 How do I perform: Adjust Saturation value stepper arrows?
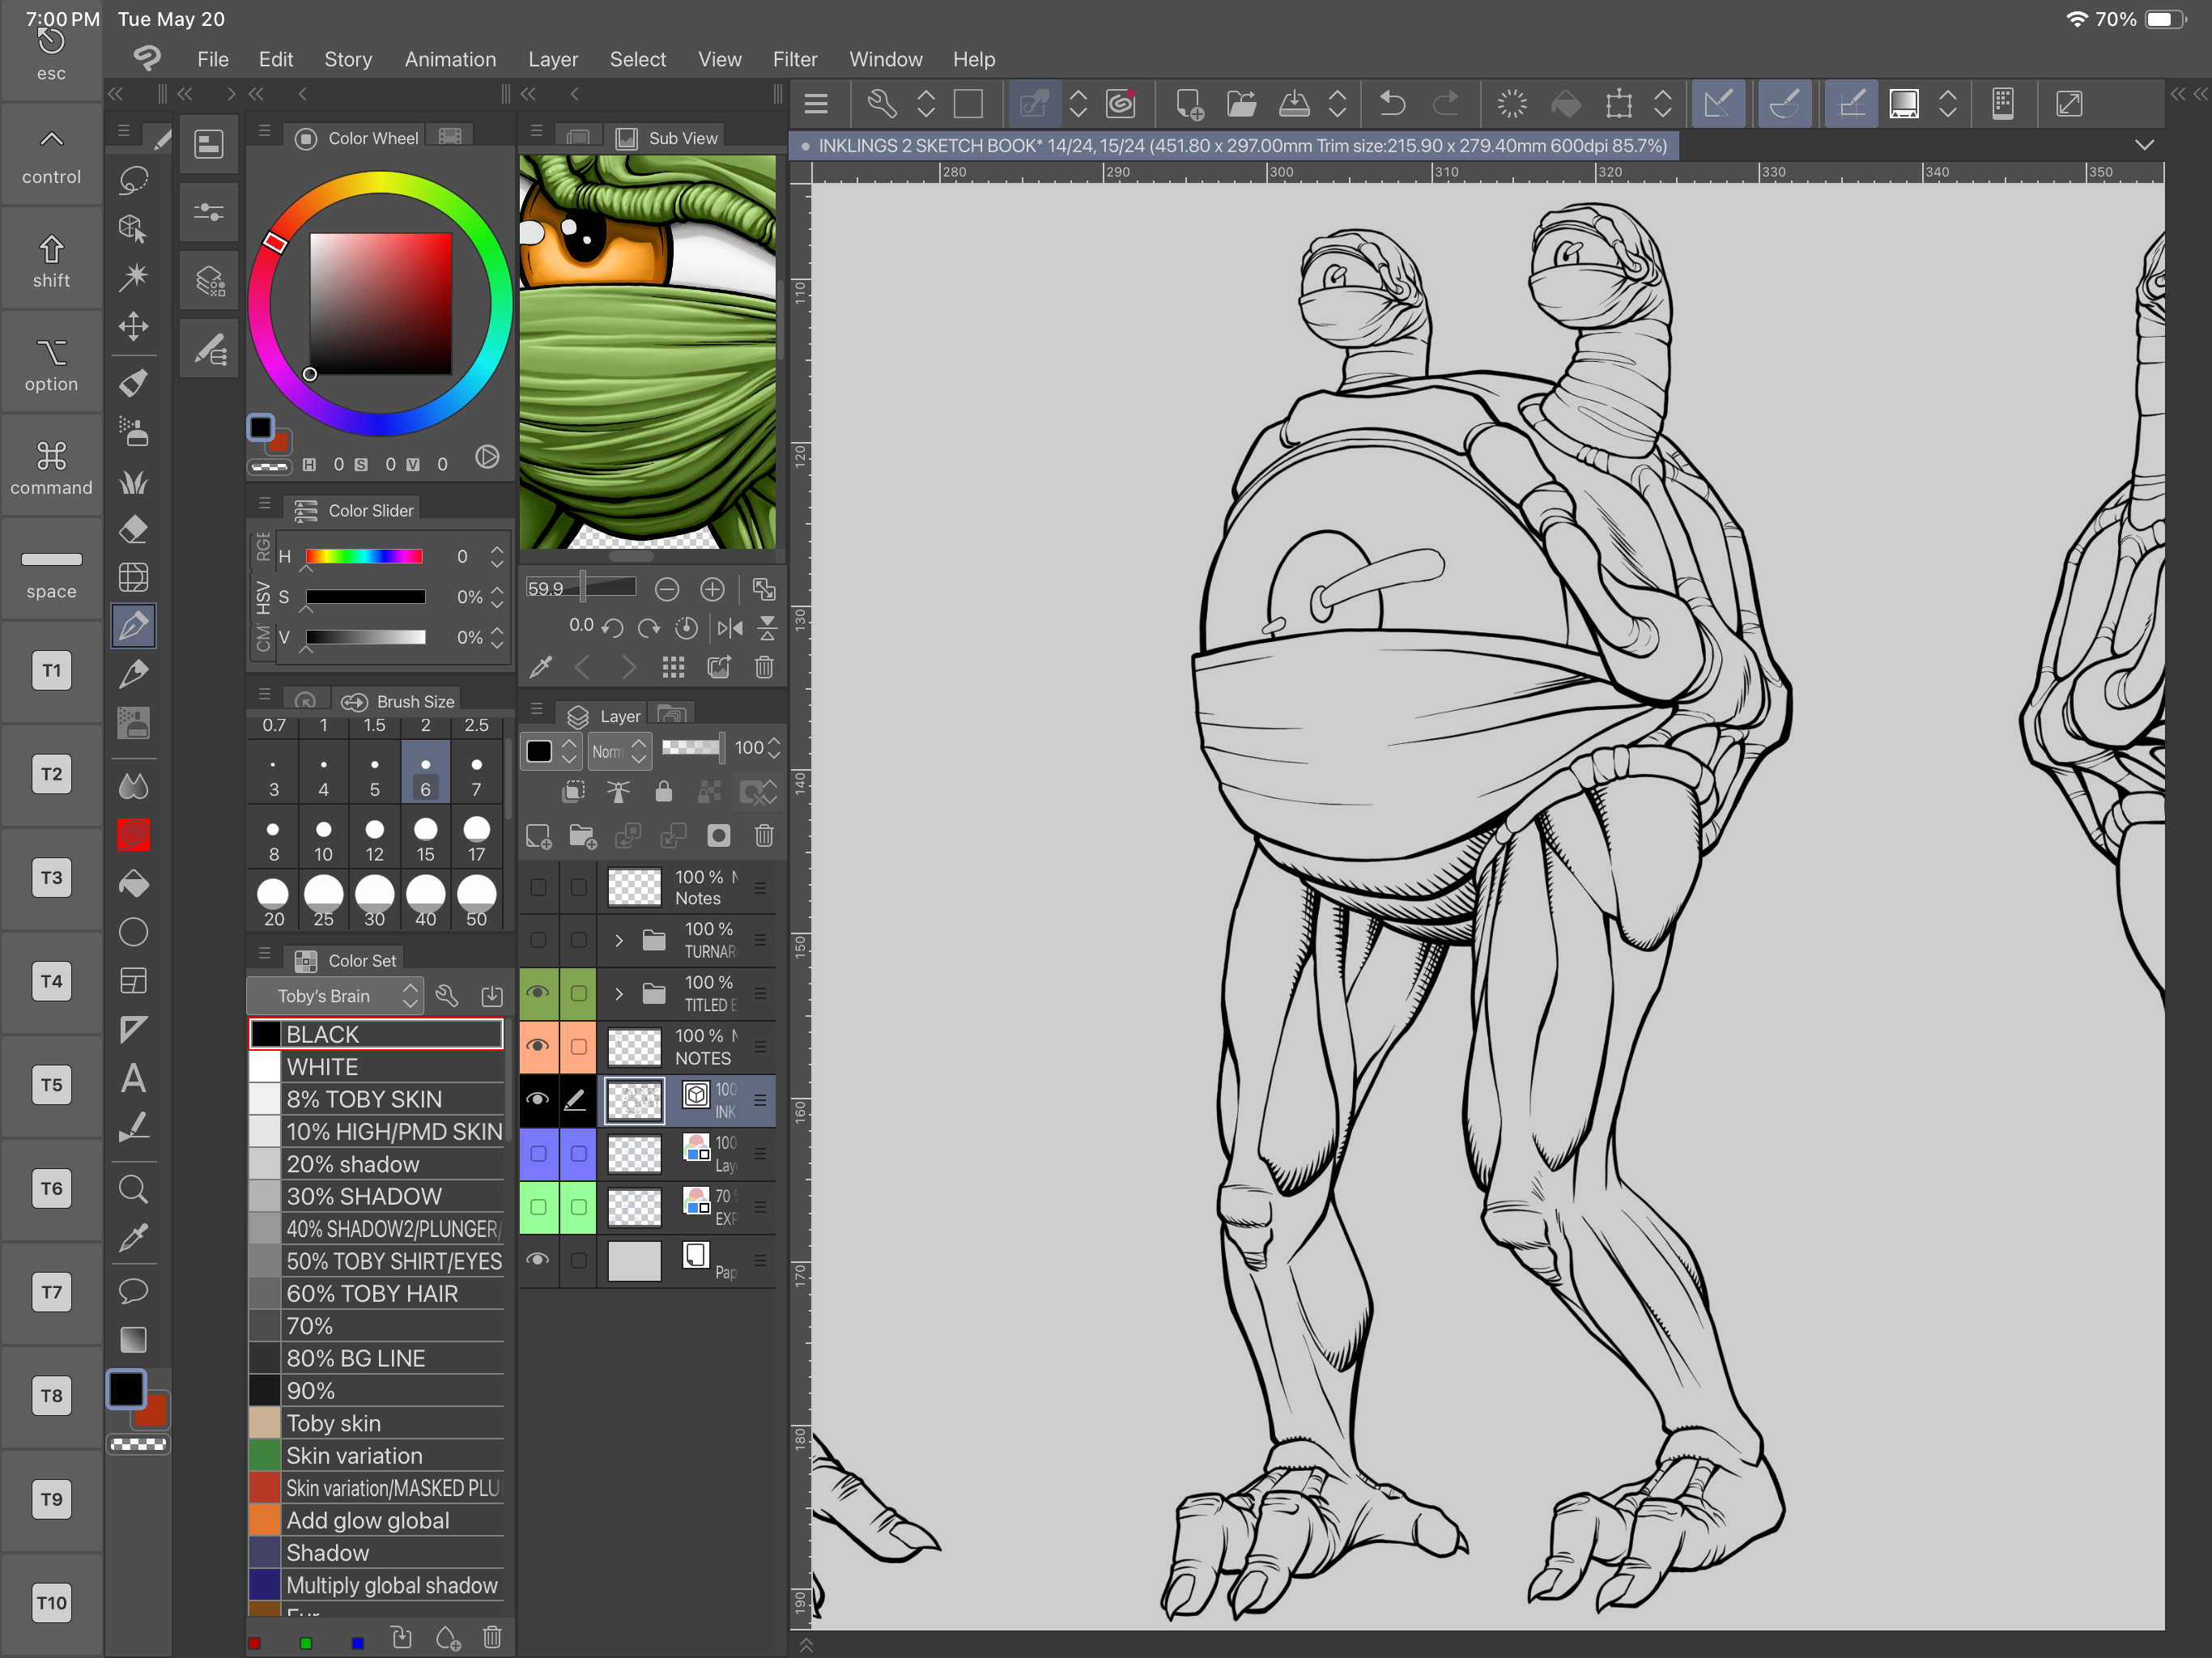pyautogui.click(x=497, y=597)
